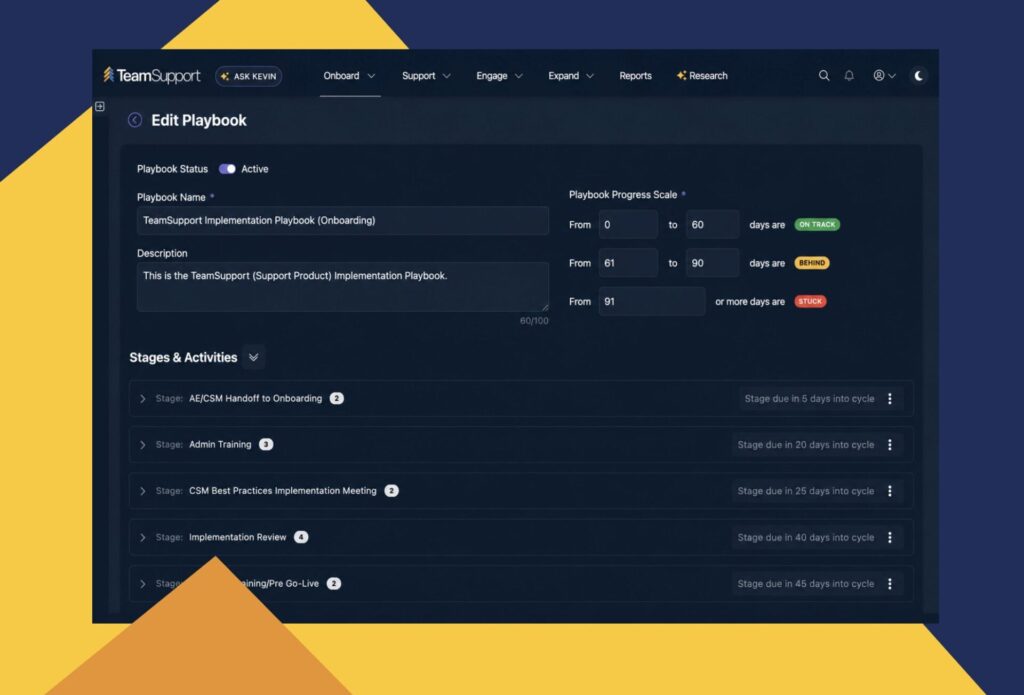Click 'Stage due in 40 days into cycle'
The image size is (1024, 695).
tap(806, 538)
